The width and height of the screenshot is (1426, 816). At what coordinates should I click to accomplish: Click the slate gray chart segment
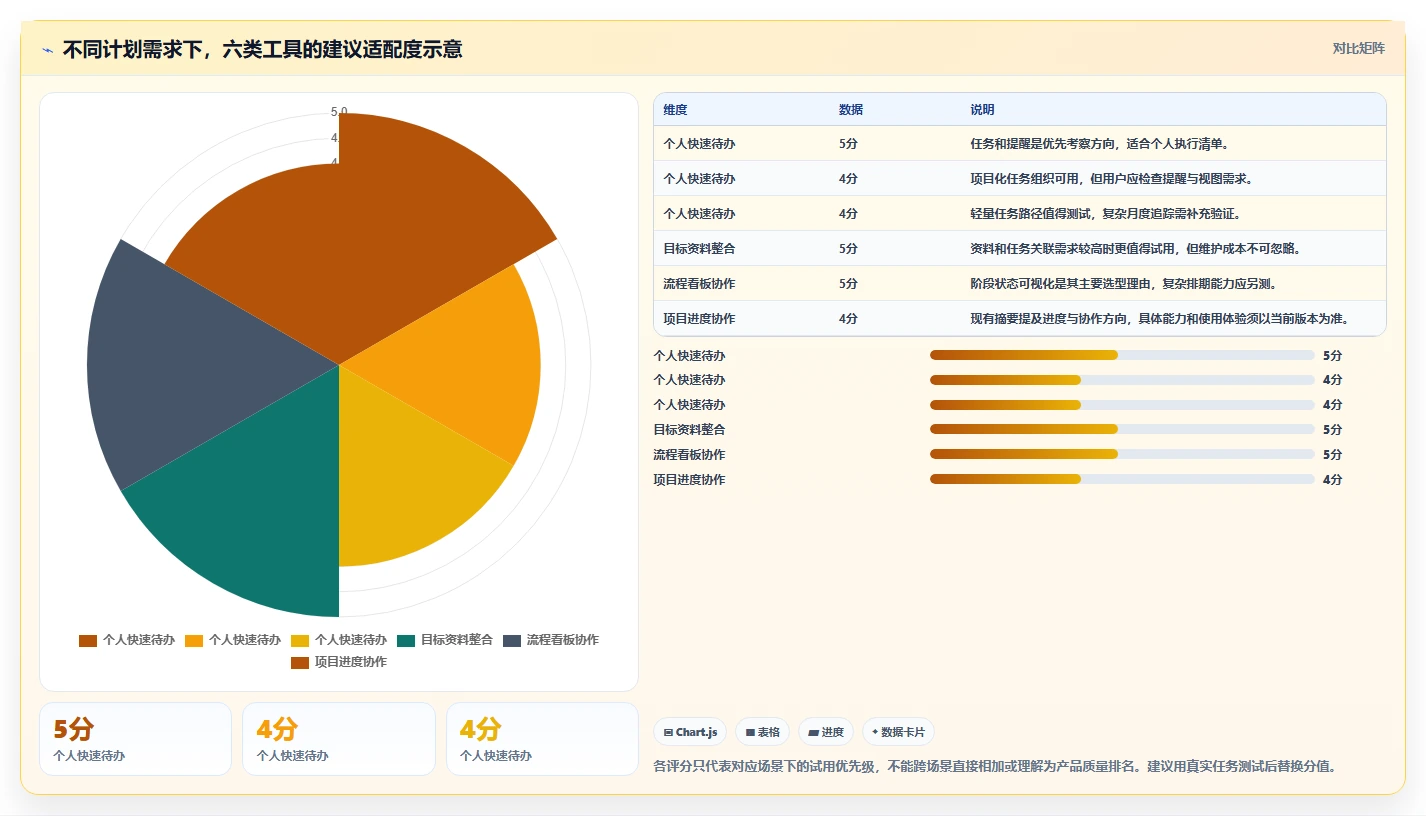tap(190, 365)
